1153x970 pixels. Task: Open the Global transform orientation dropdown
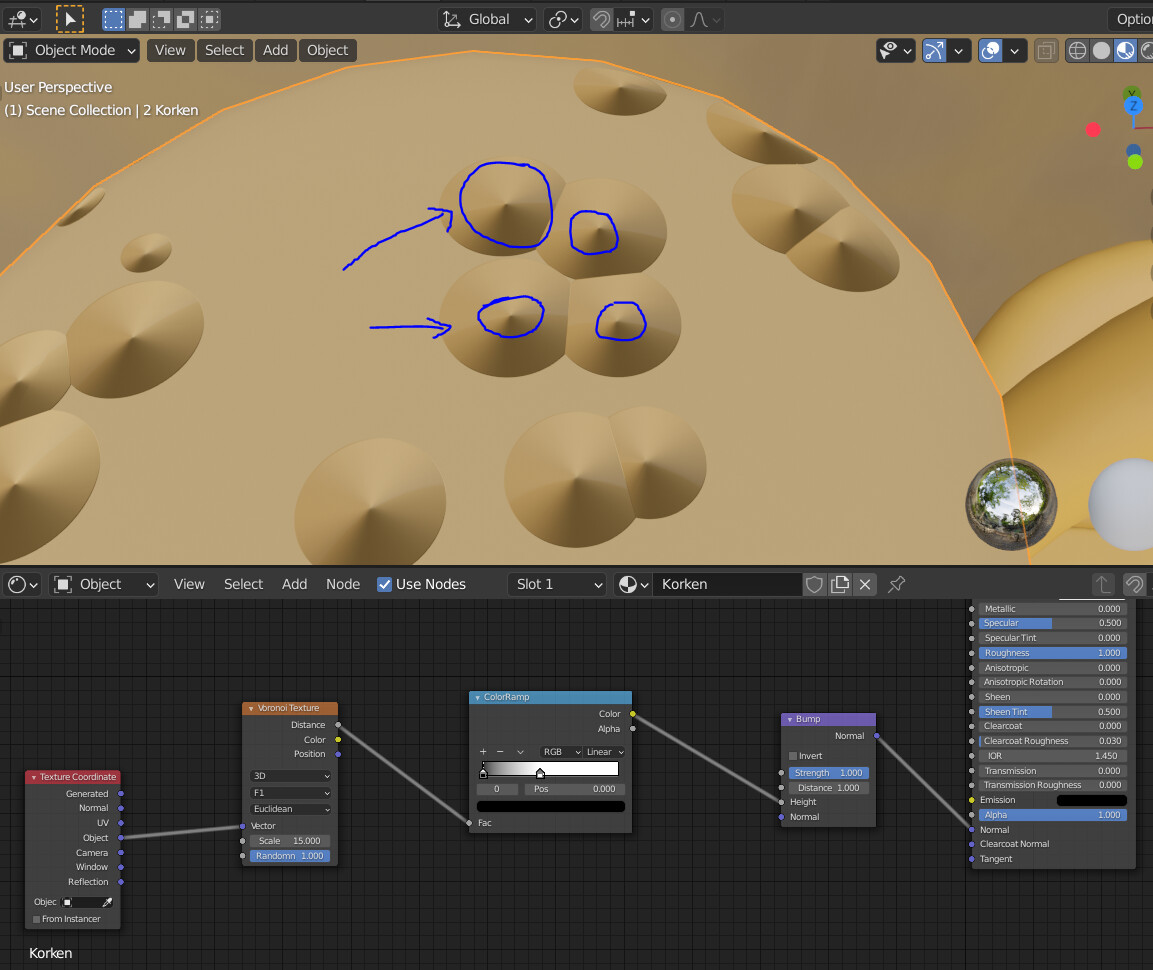point(487,19)
